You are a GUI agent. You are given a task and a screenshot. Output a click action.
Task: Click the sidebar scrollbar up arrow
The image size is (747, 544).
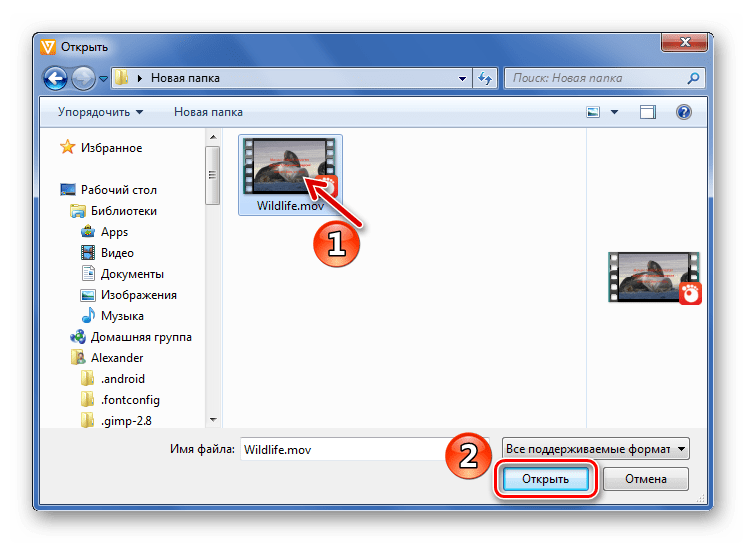(x=213, y=137)
